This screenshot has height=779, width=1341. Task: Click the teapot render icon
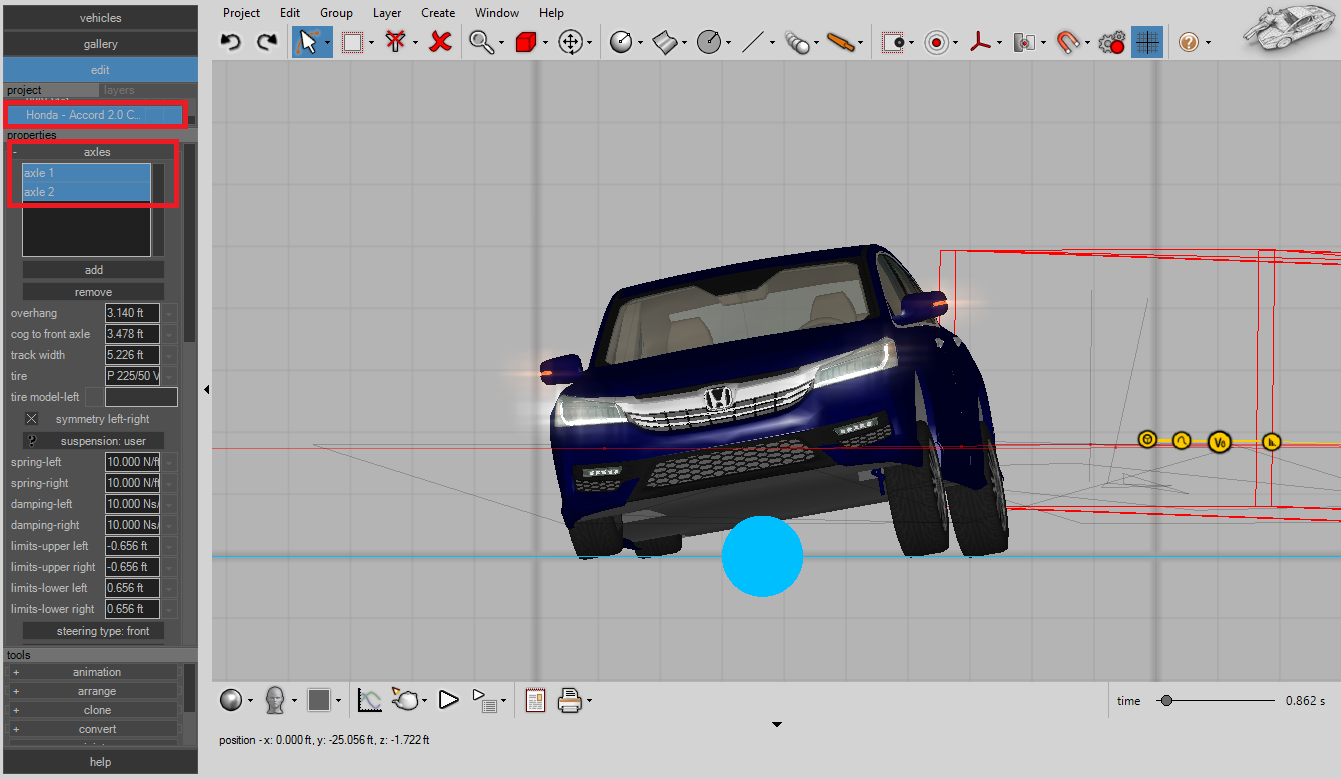[x=406, y=700]
